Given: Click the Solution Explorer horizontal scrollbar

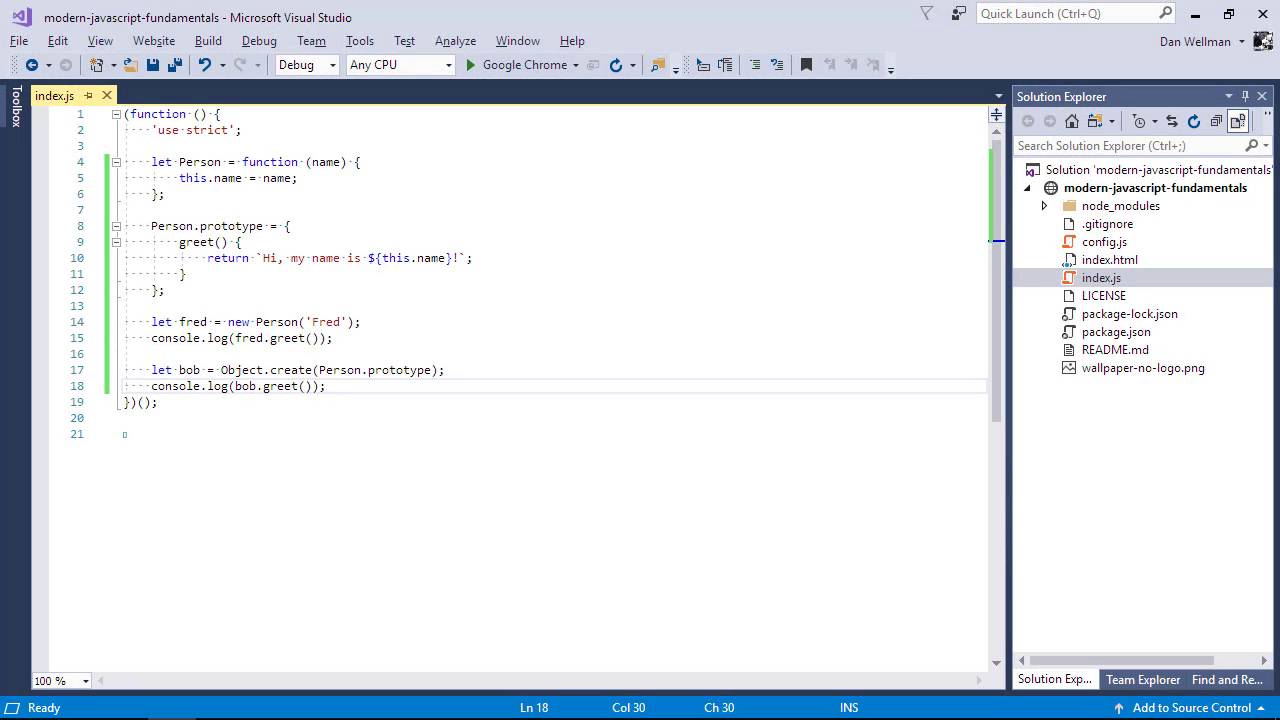Looking at the screenshot, I should 1122,660.
